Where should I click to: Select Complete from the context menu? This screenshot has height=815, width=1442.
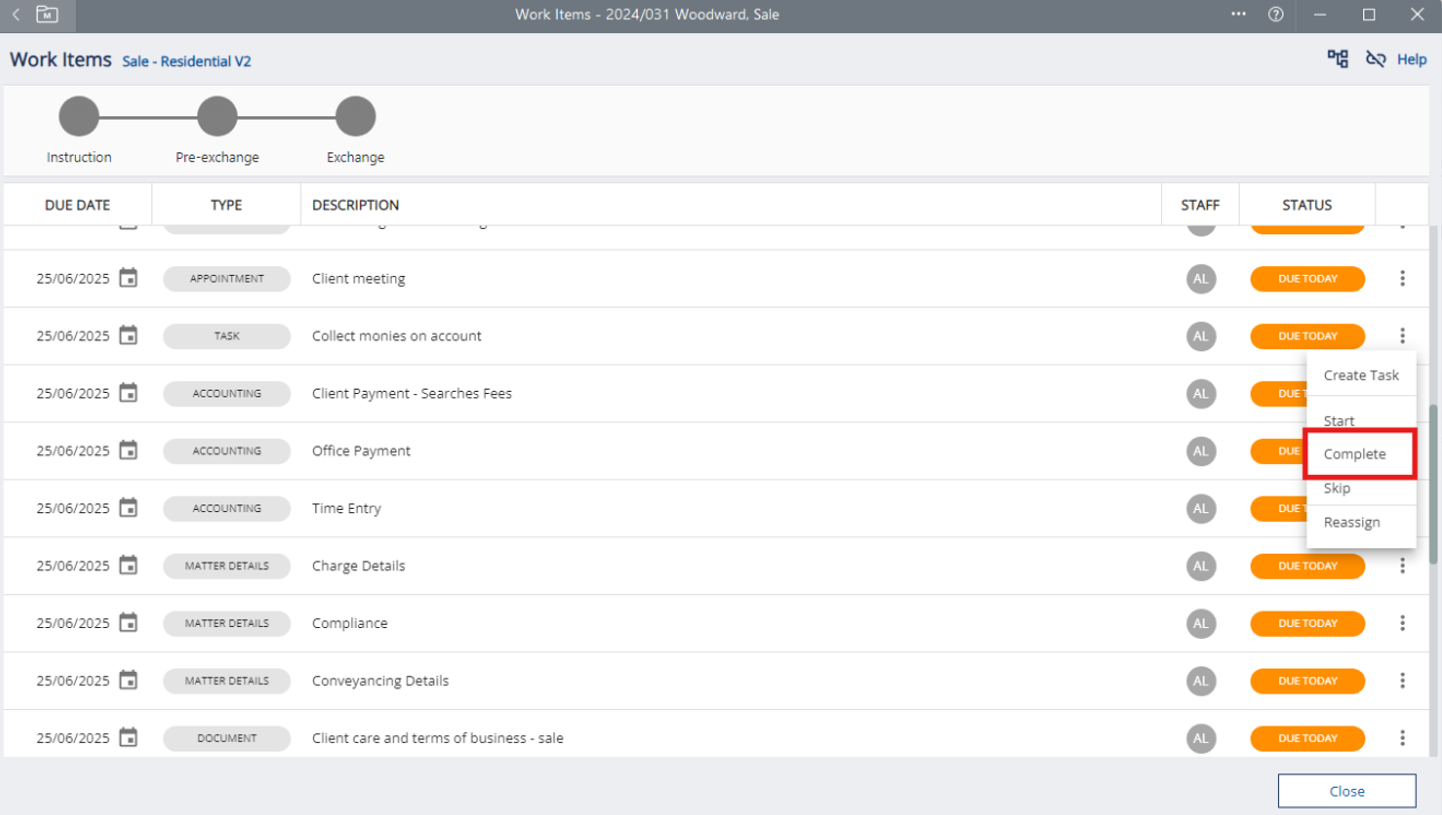(x=1354, y=454)
